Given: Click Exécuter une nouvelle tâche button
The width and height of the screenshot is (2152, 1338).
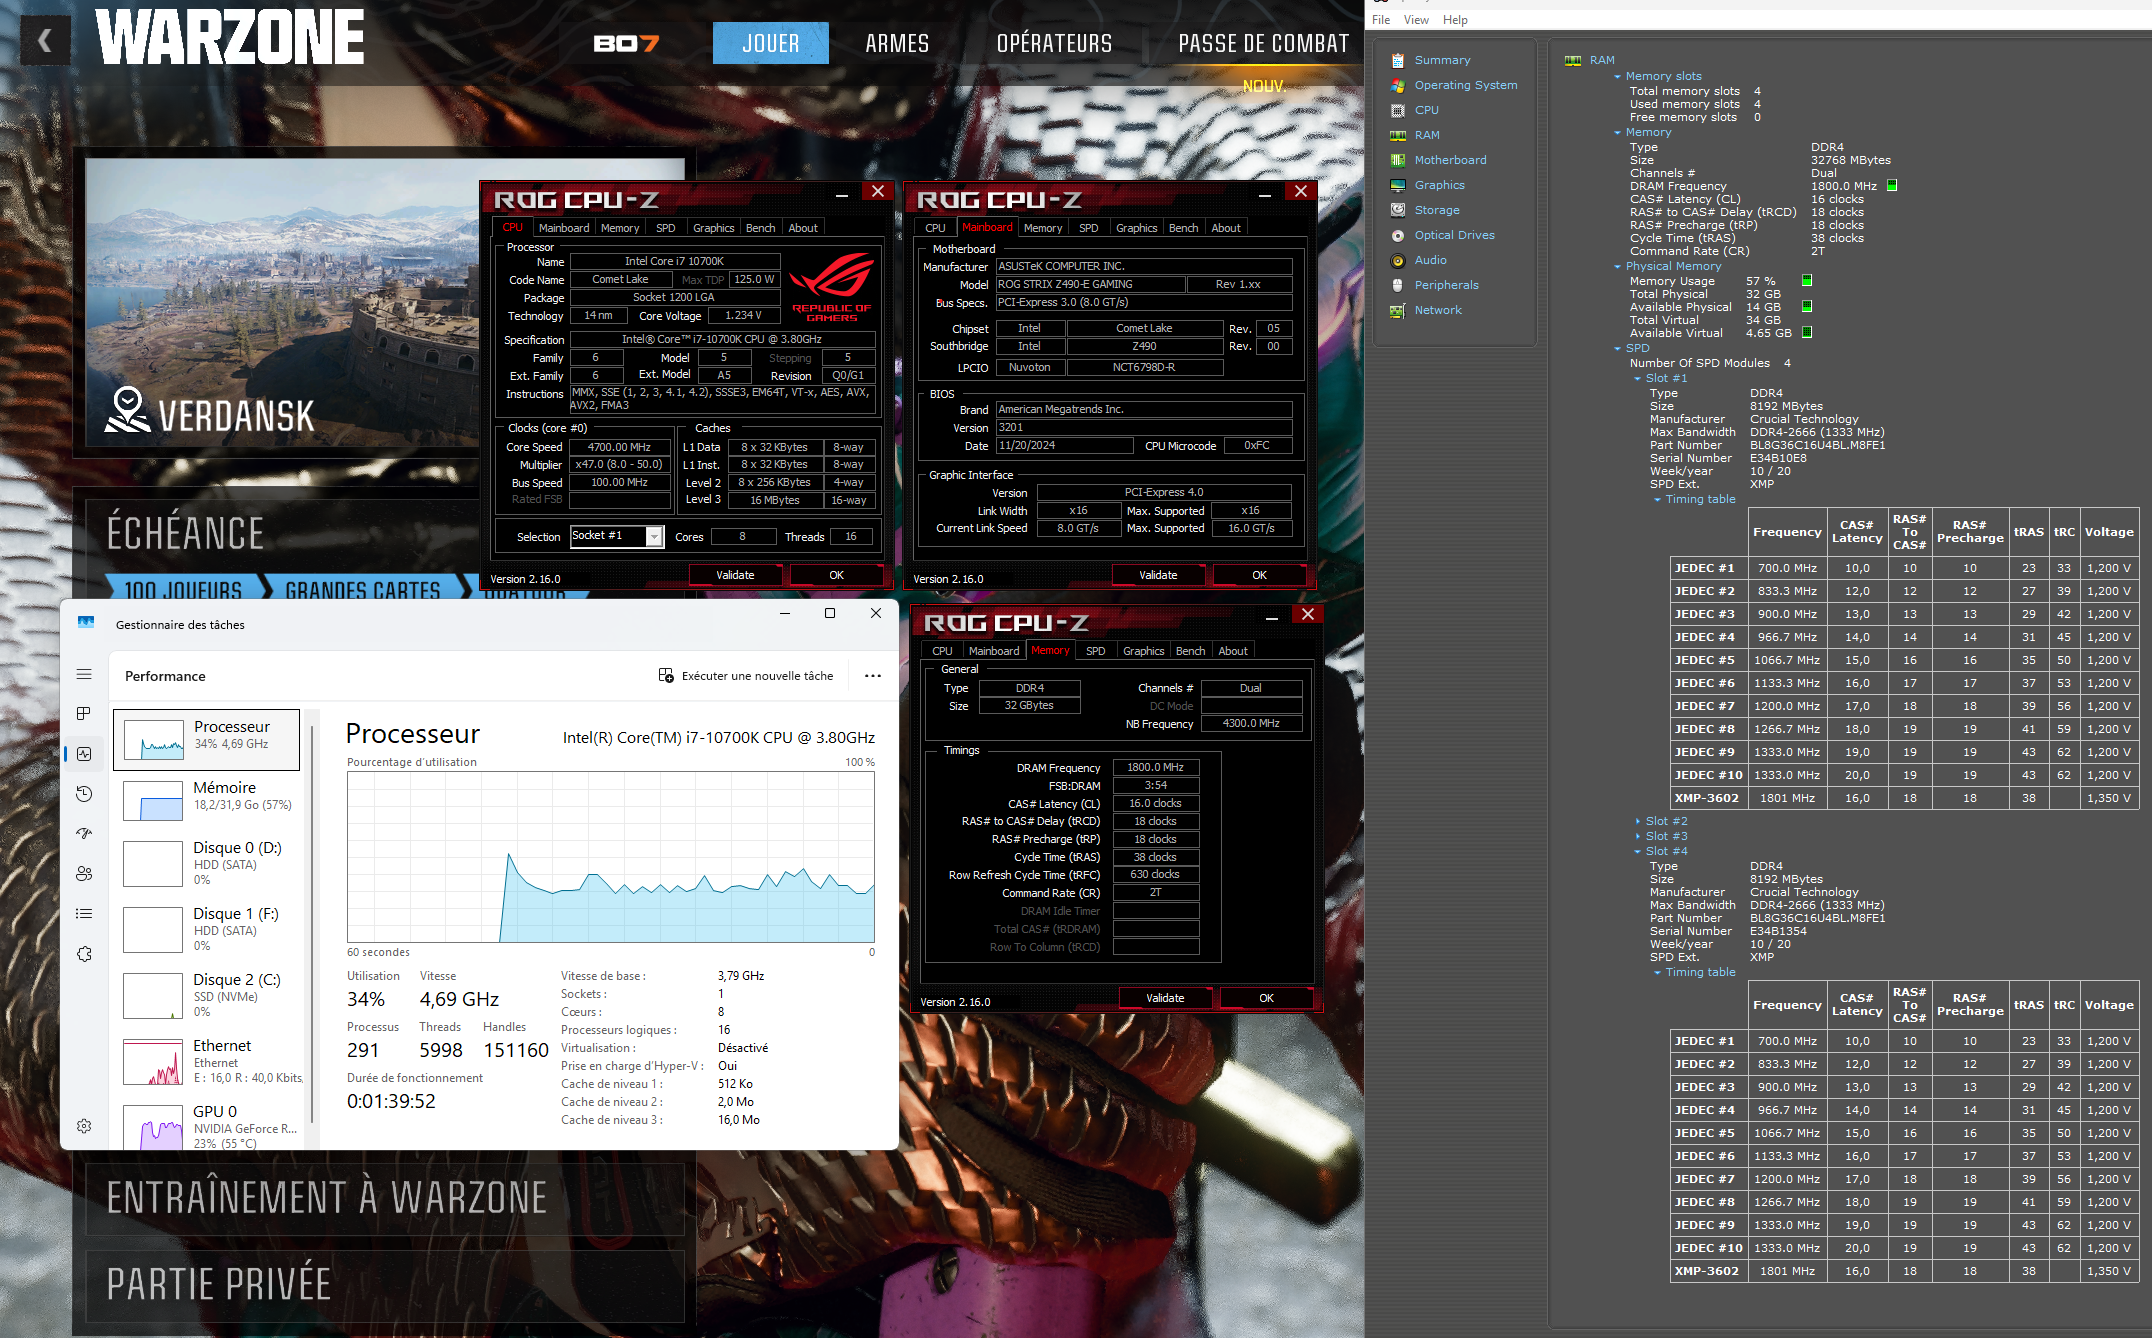Looking at the screenshot, I should [746, 676].
